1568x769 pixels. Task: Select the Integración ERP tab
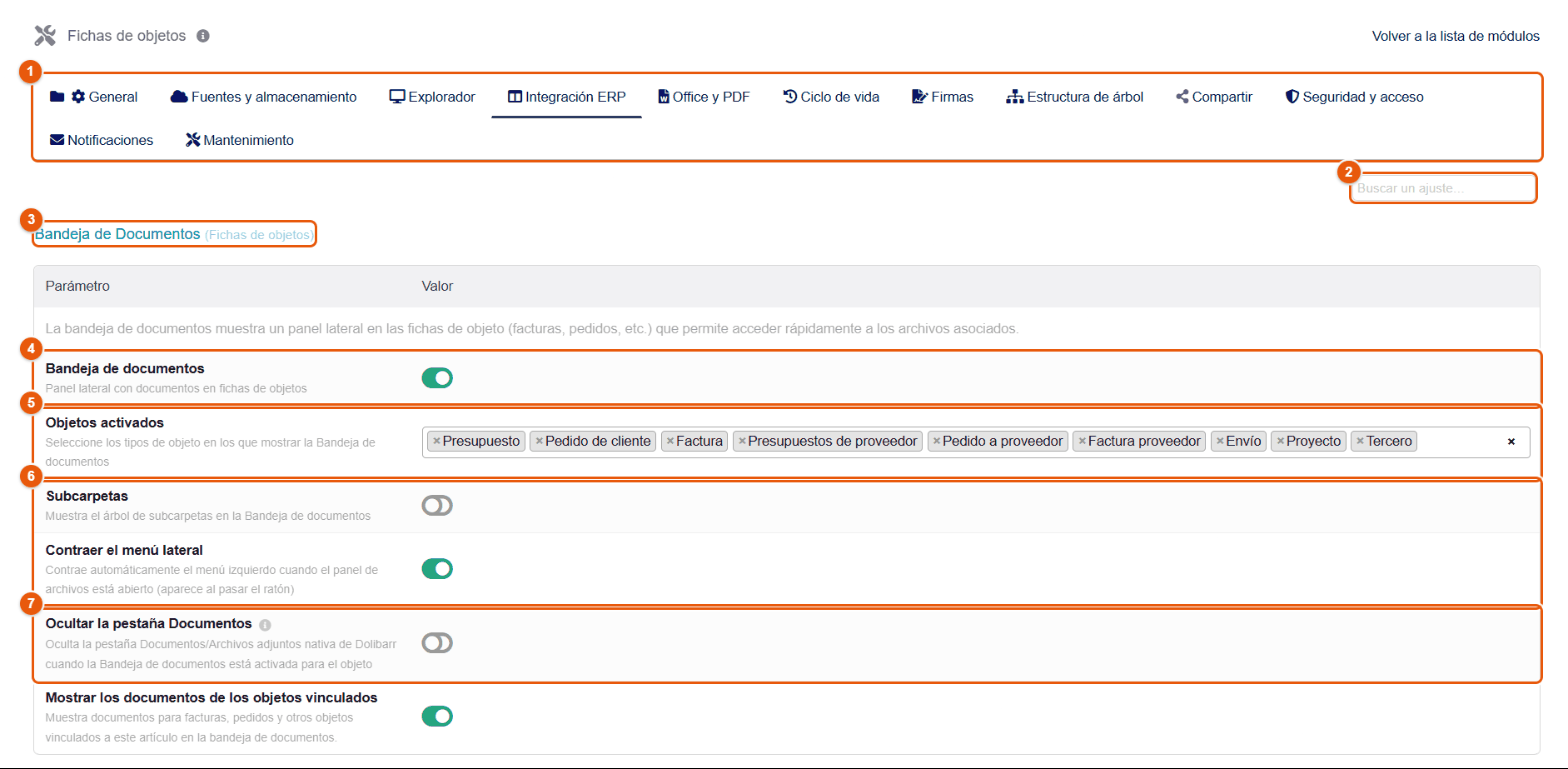pos(566,97)
